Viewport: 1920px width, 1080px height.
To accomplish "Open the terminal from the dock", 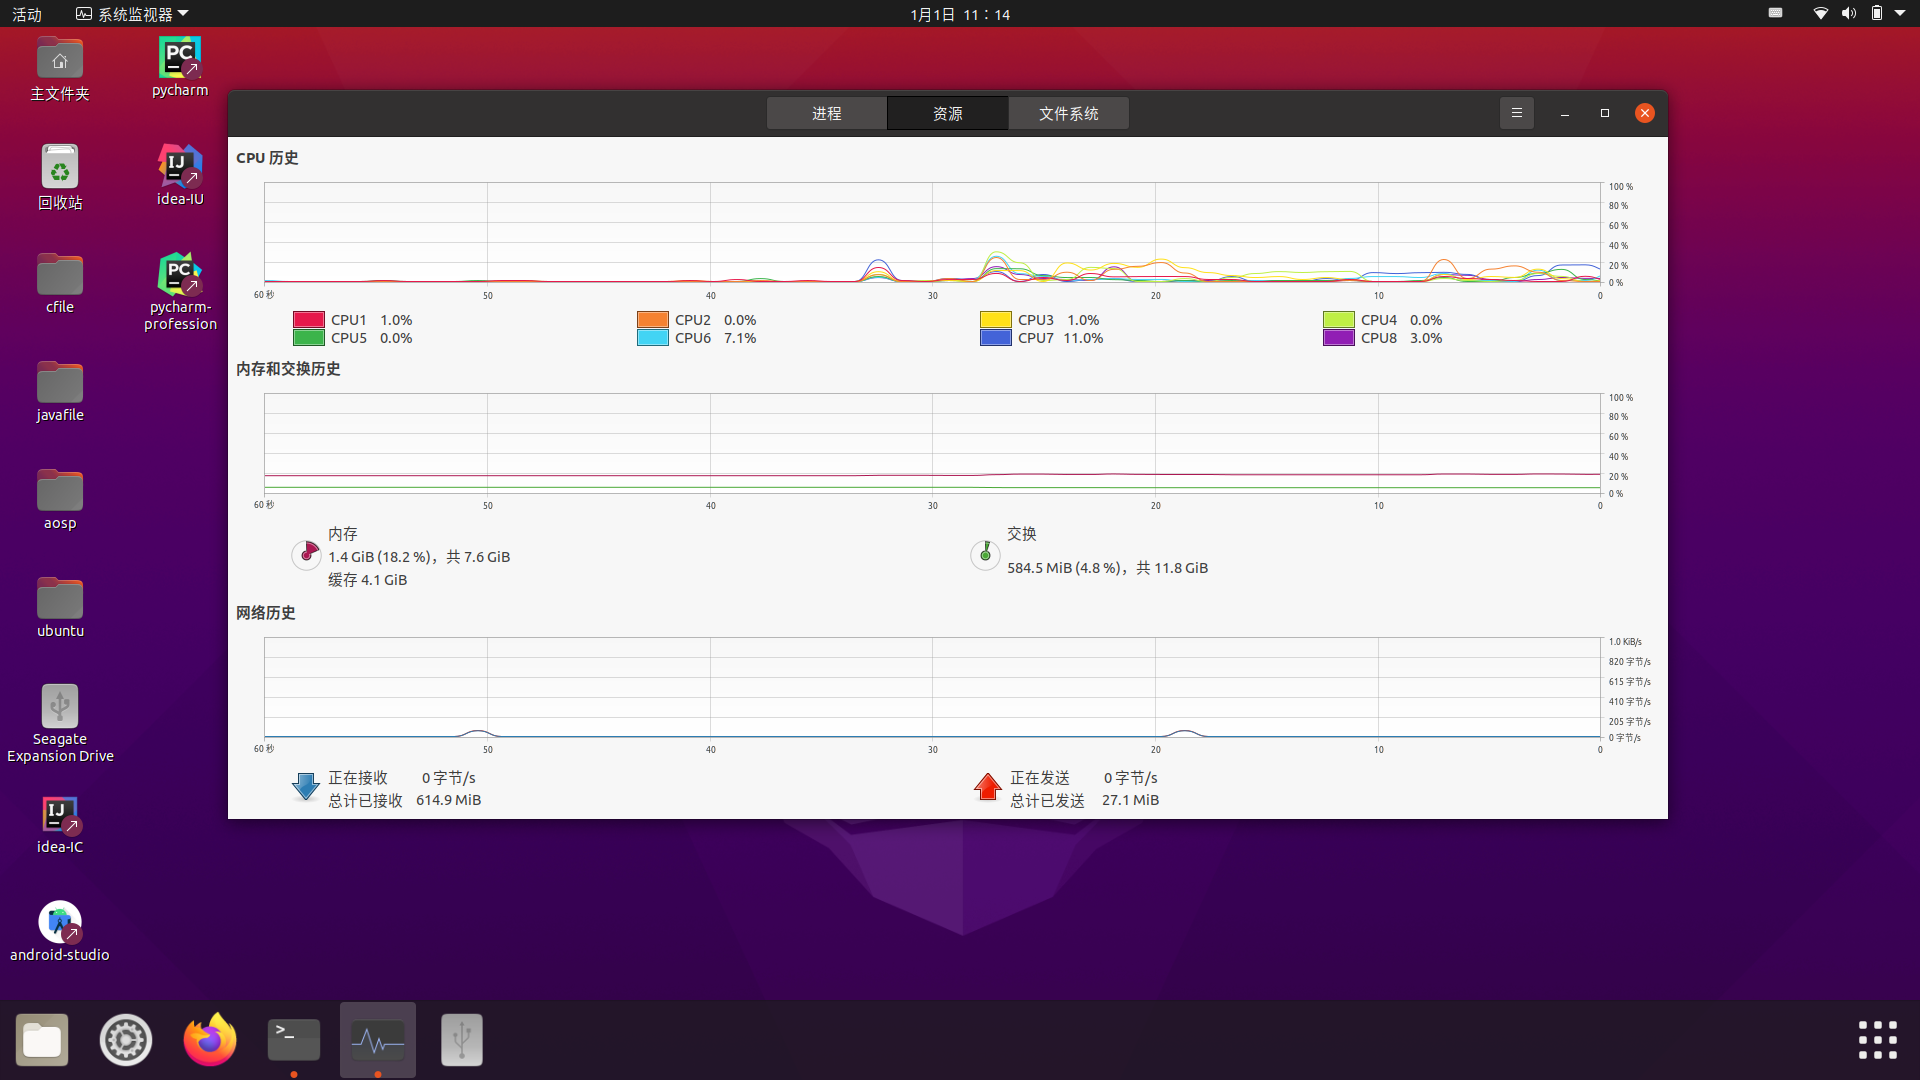I will tap(293, 1039).
